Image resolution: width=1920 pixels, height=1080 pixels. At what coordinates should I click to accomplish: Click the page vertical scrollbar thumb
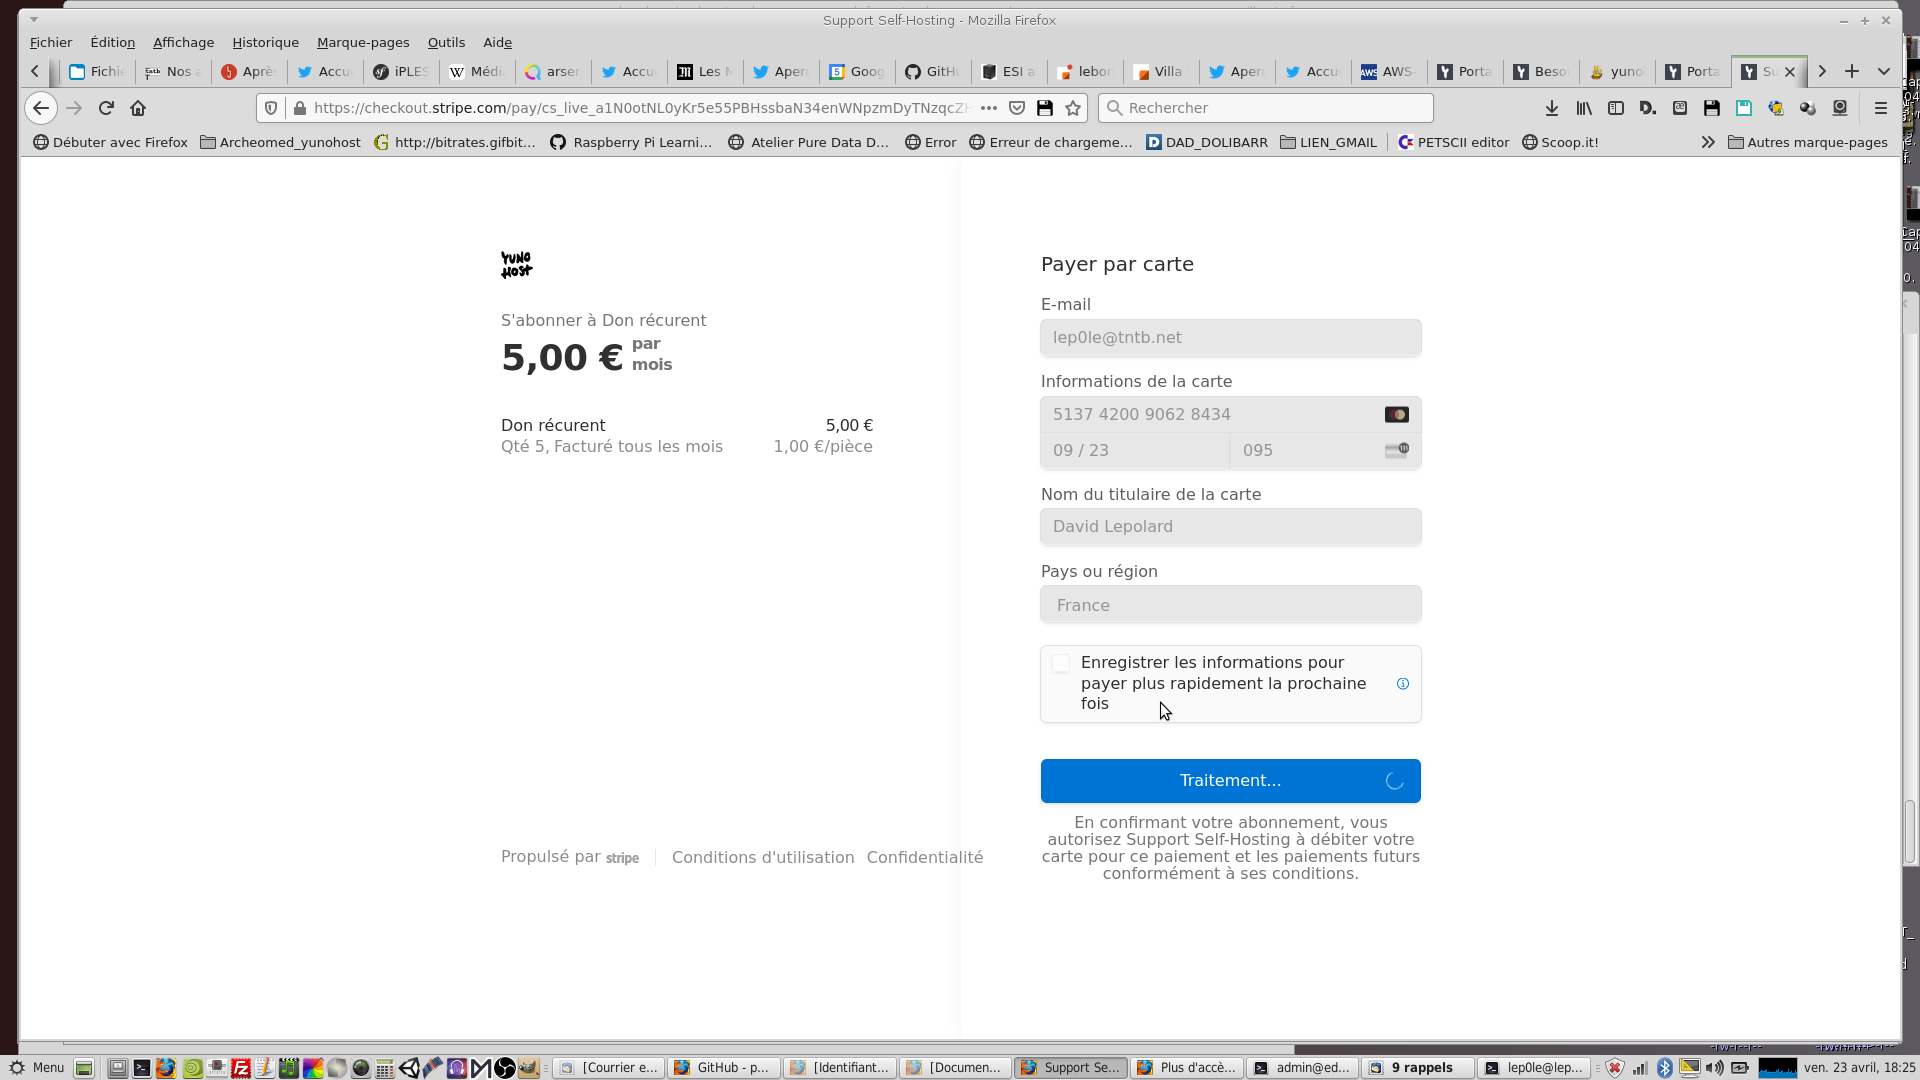[1909, 830]
